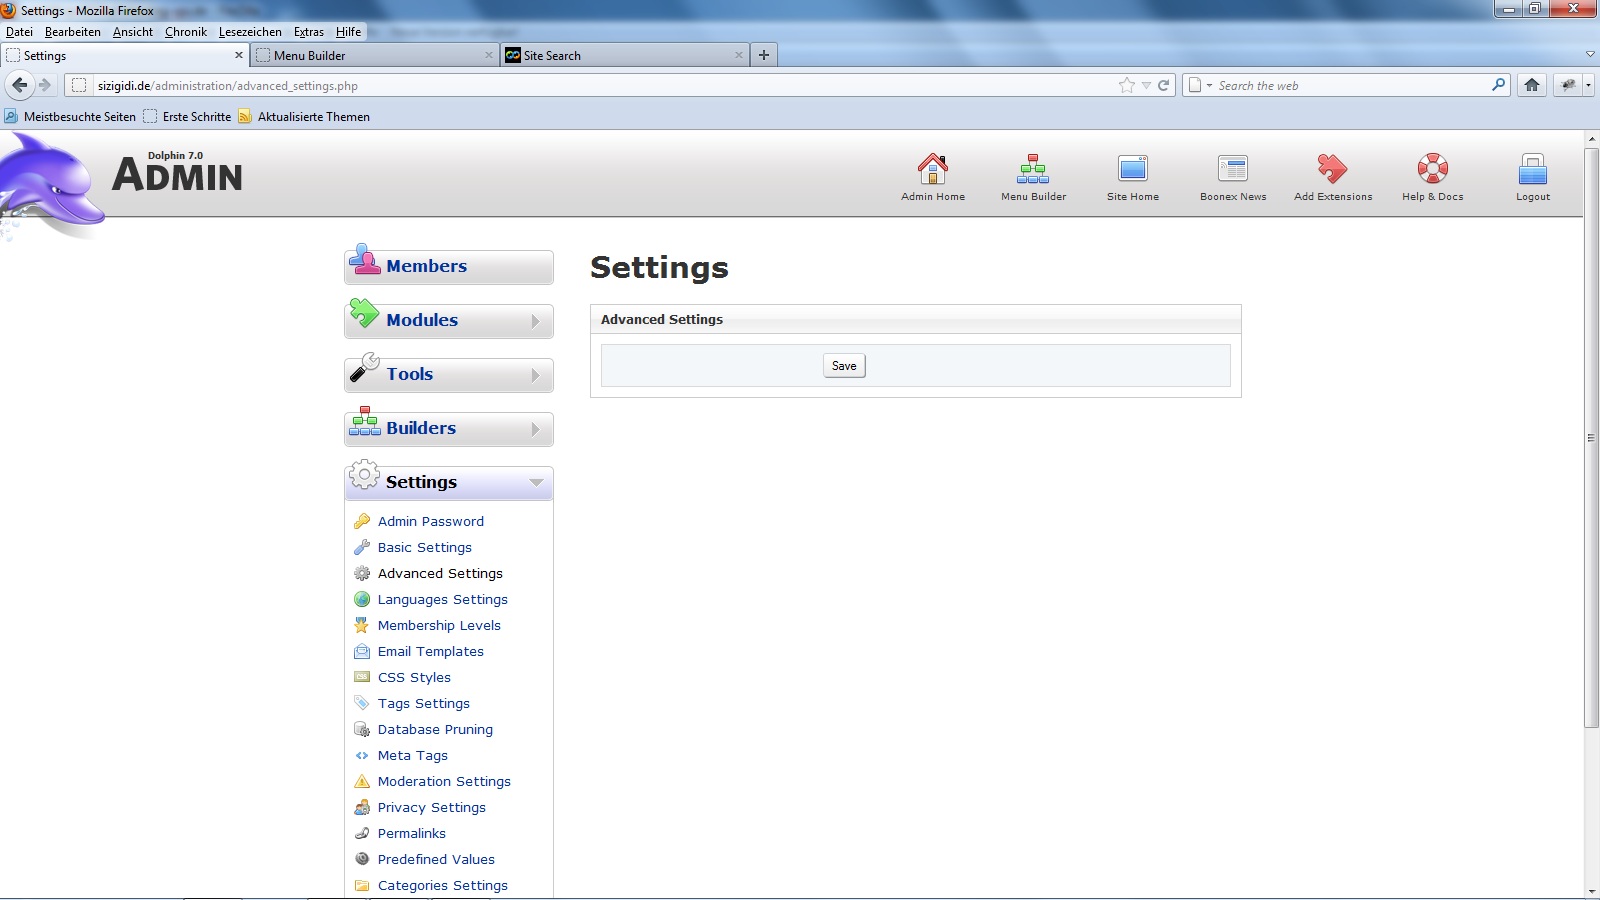The image size is (1600, 900).
Task: Open the Membership Levels link
Action: 439,625
